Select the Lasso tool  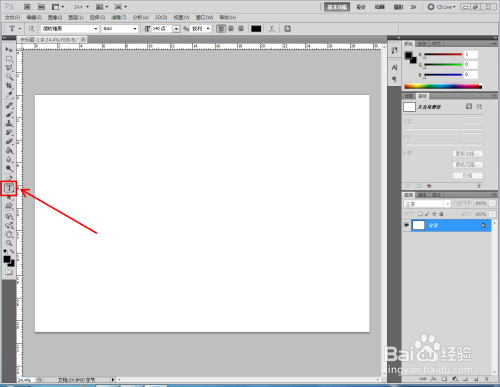(x=9, y=68)
